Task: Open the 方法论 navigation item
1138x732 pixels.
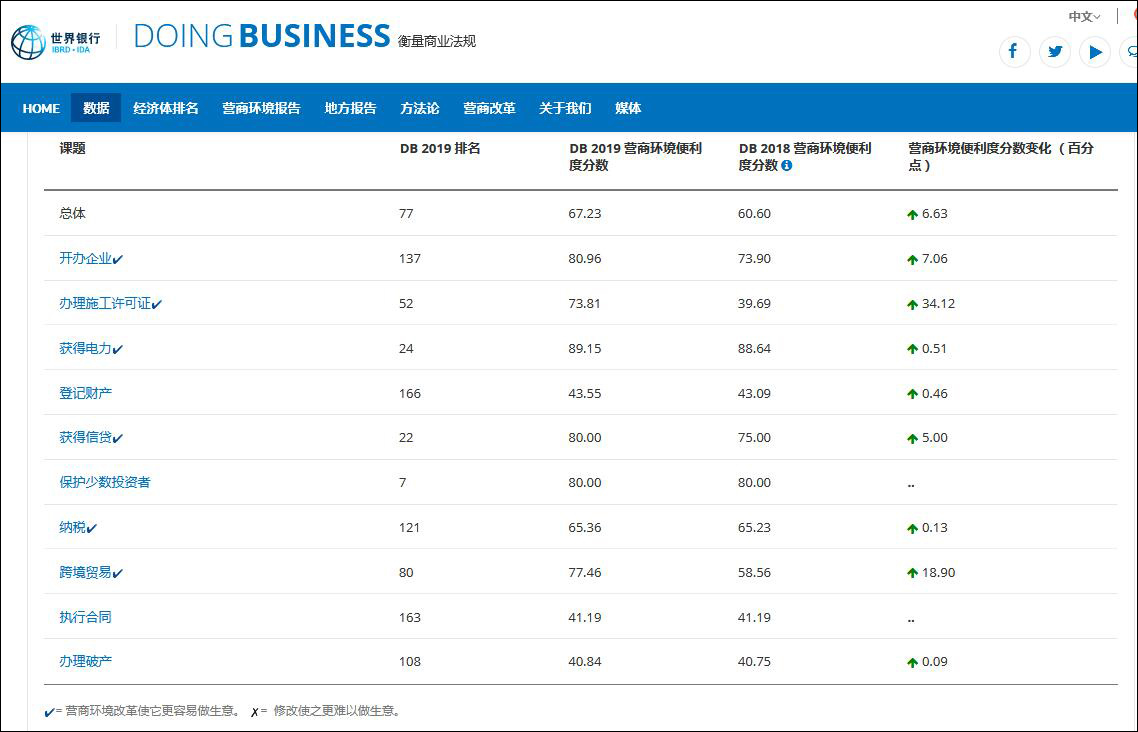Action: [x=420, y=108]
